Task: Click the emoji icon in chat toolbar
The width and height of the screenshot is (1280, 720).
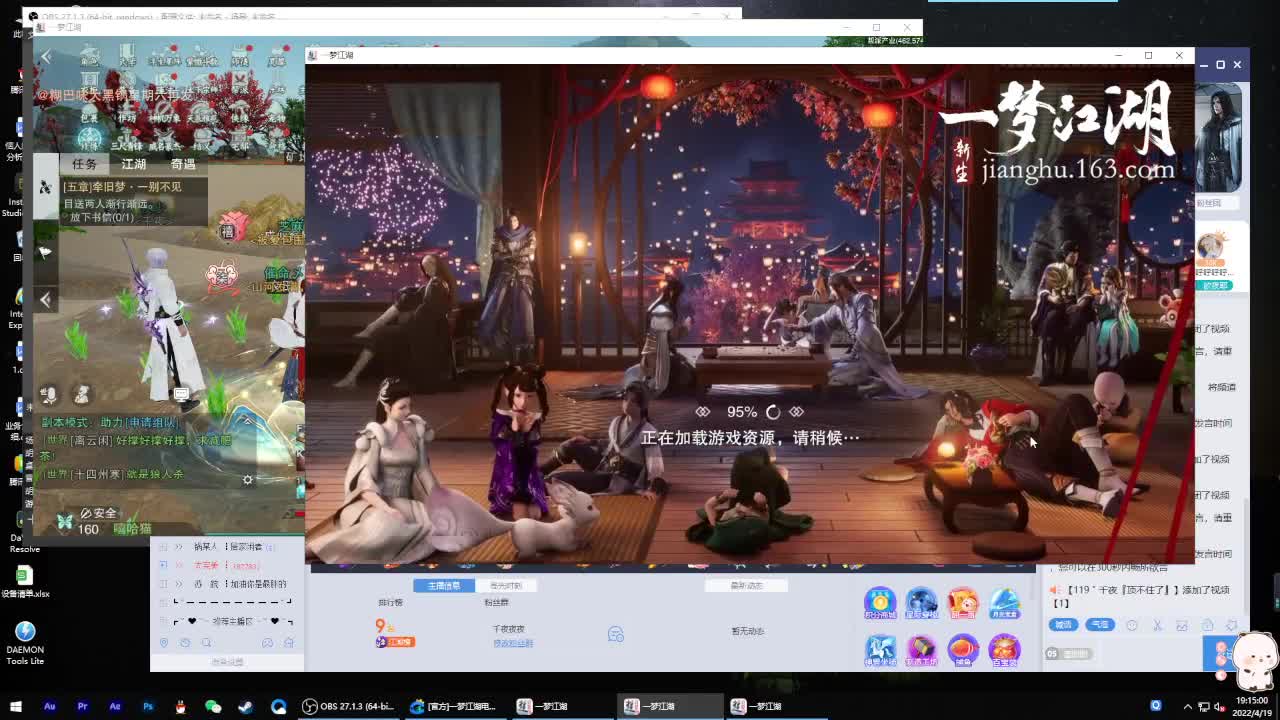Action: tap(1132, 625)
